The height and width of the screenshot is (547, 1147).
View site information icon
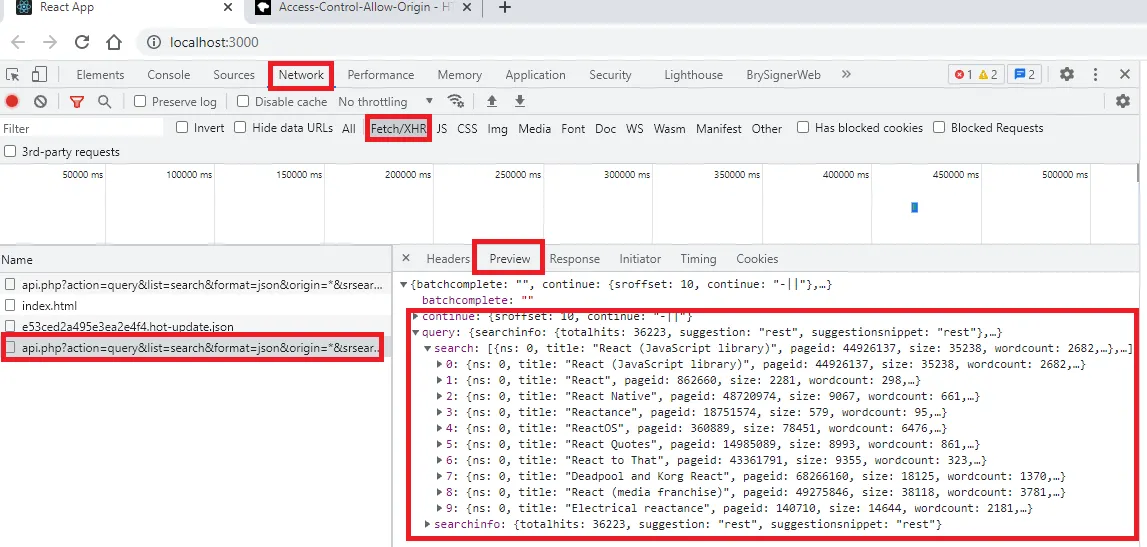click(154, 42)
